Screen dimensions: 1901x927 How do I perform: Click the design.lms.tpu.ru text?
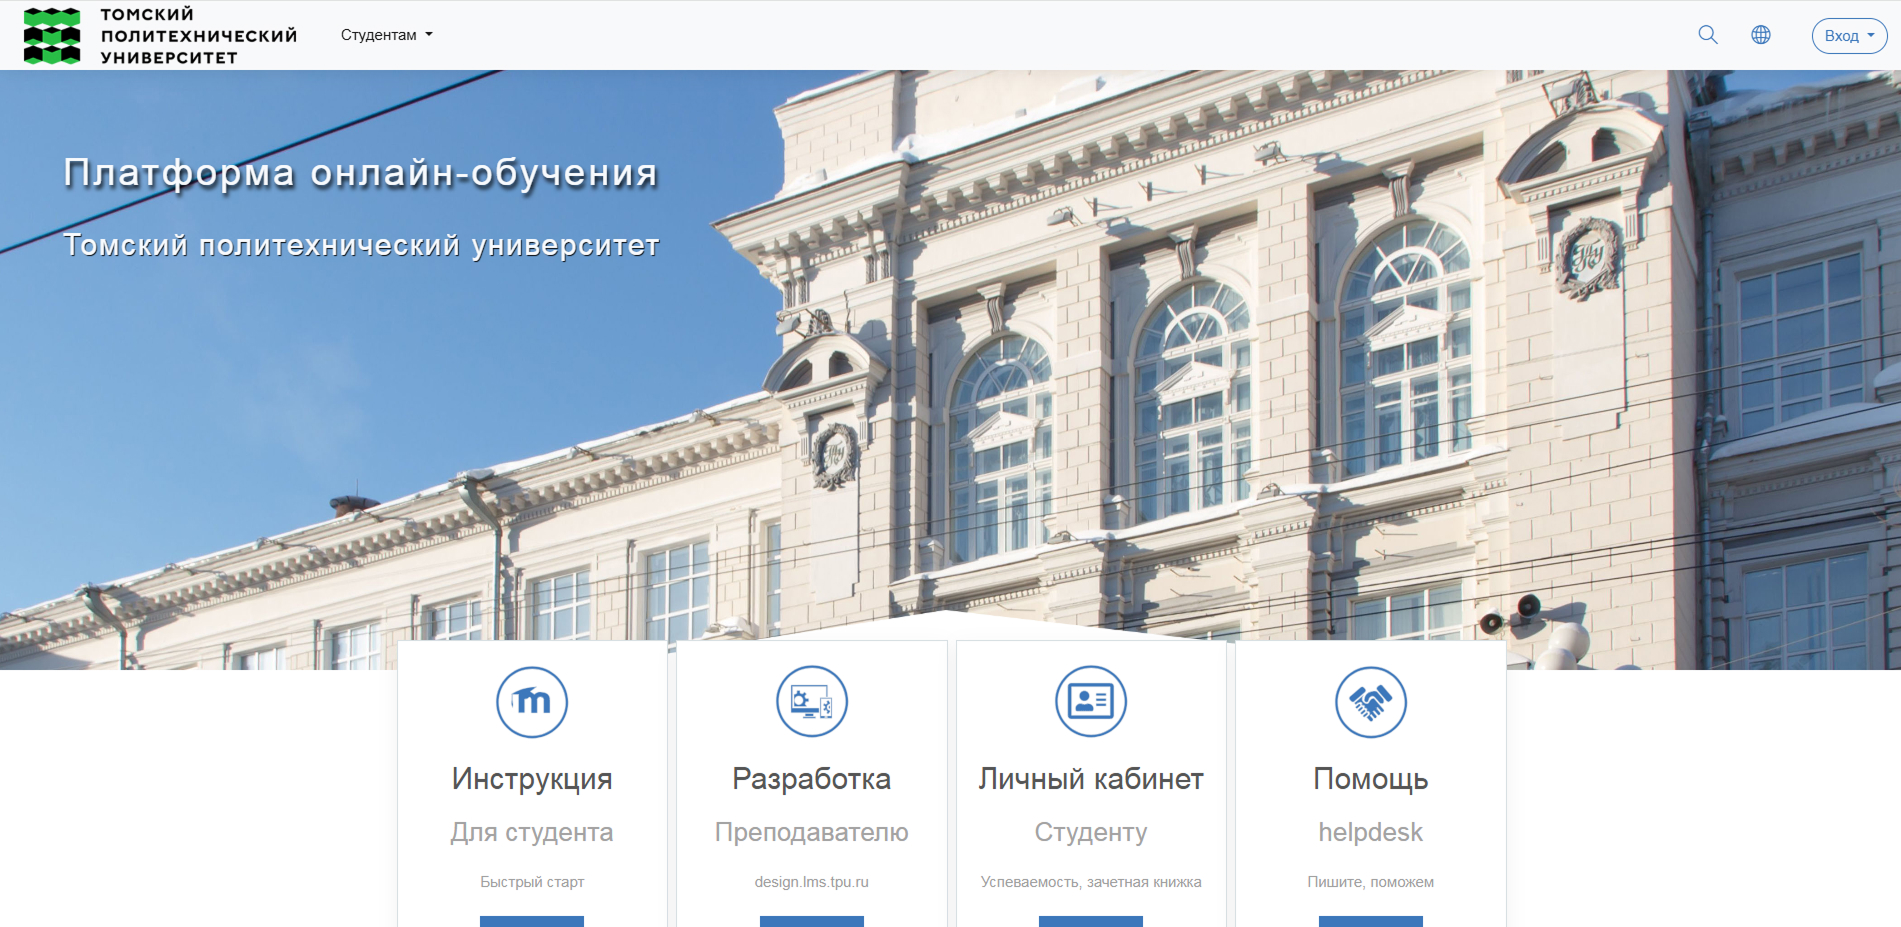(x=812, y=882)
